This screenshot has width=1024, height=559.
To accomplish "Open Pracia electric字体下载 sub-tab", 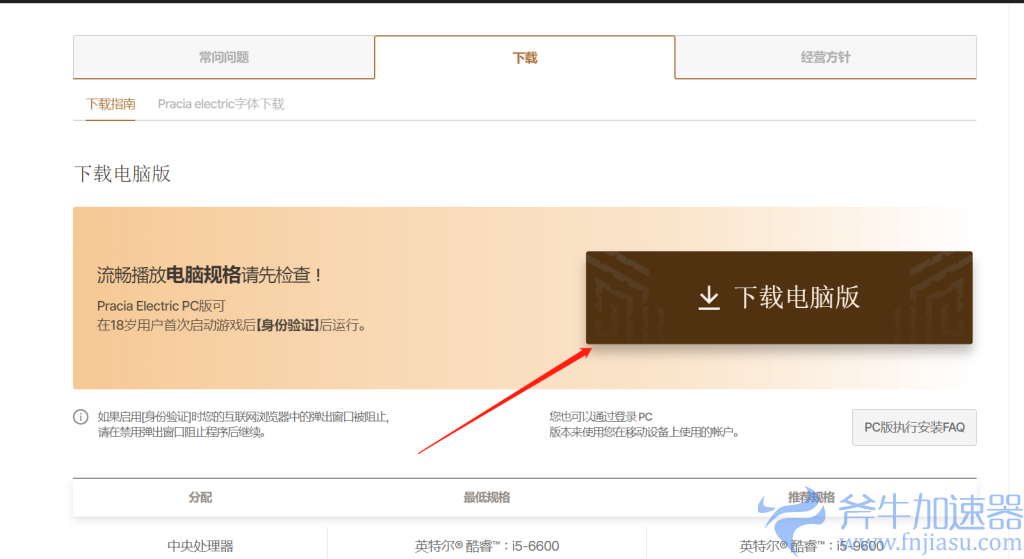I will tap(221, 104).
